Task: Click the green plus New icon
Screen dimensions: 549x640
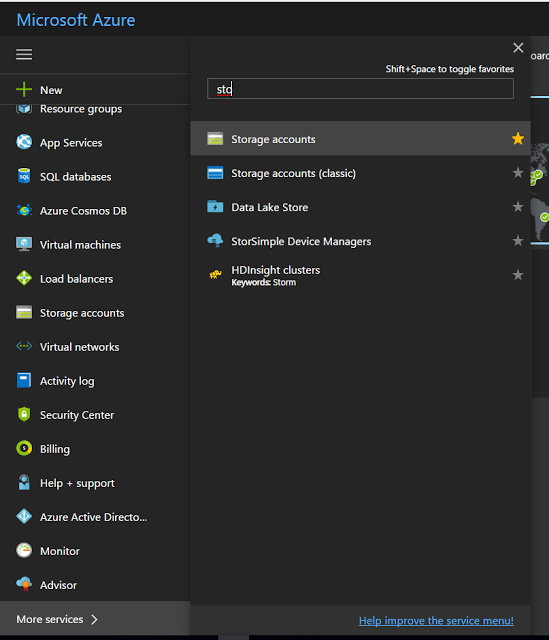Action: coord(24,89)
